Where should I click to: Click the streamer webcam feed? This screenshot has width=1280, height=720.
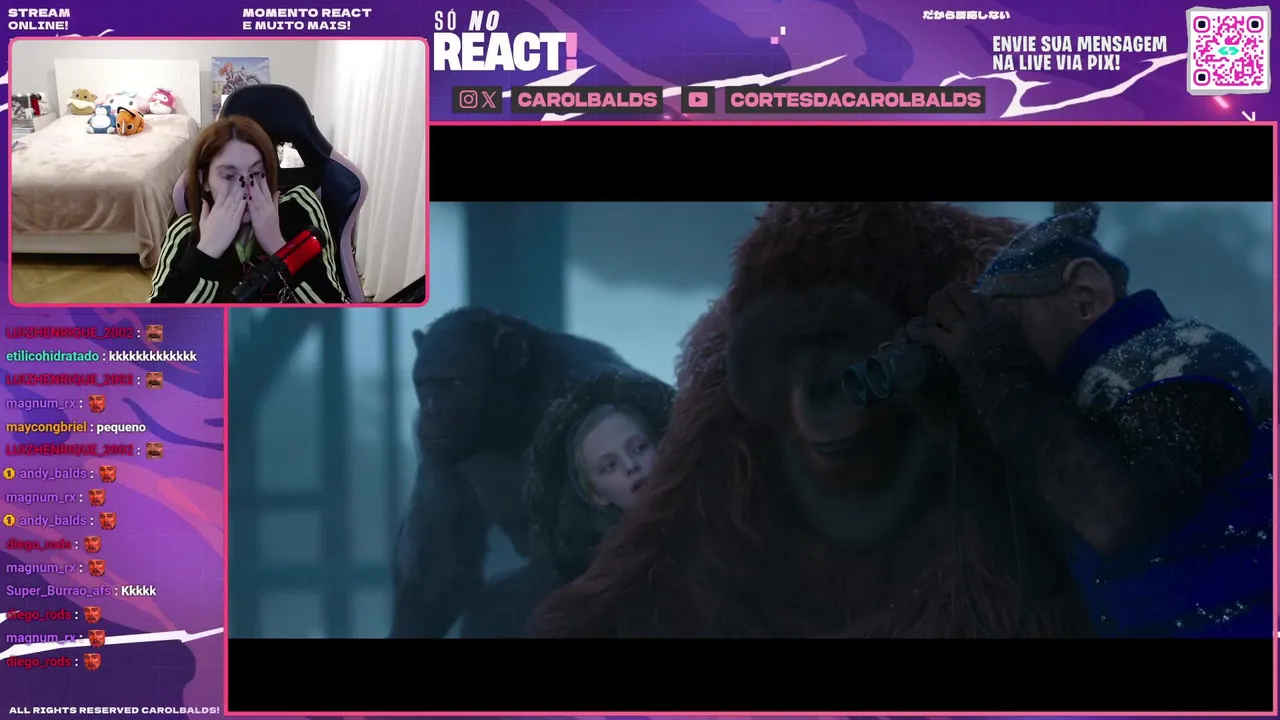tap(218, 171)
